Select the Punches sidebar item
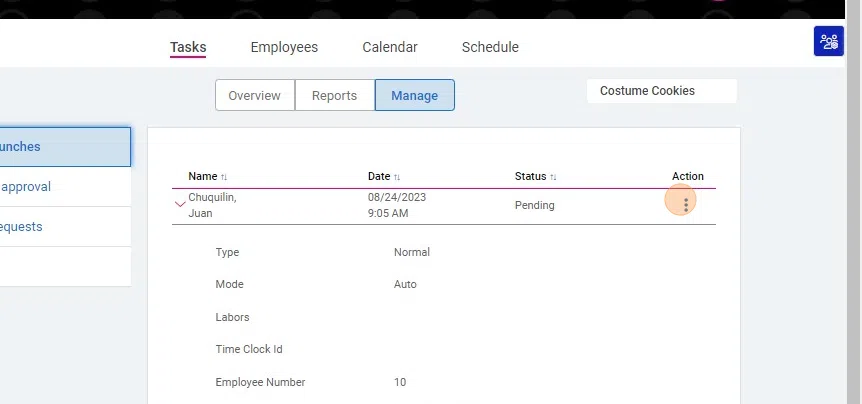Screen dimensions: 862x404 (65, 147)
